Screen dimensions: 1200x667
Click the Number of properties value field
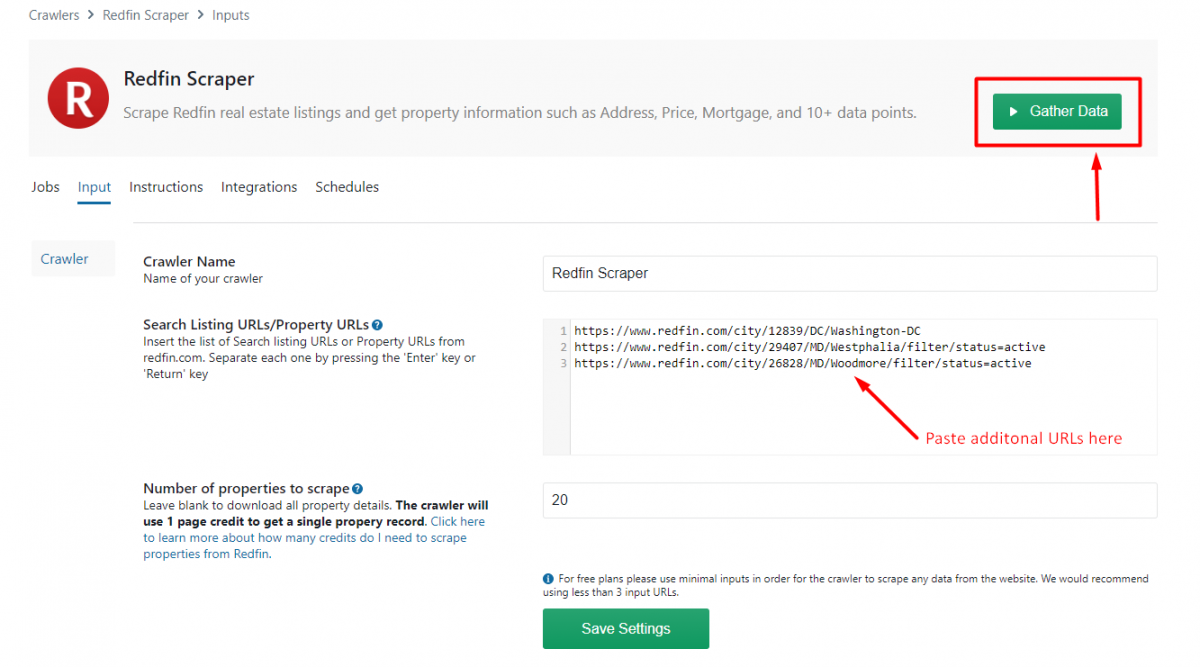[849, 499]
